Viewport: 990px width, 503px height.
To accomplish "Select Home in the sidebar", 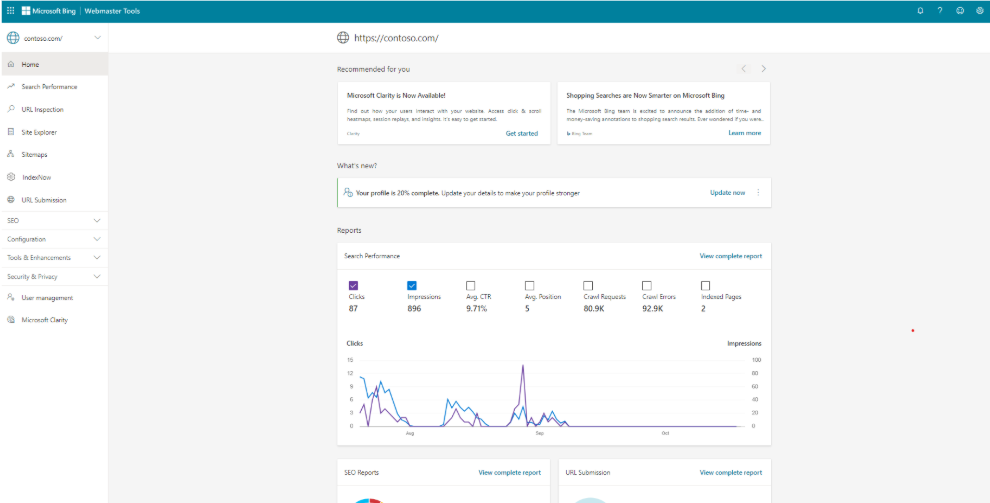I will 54,64.
